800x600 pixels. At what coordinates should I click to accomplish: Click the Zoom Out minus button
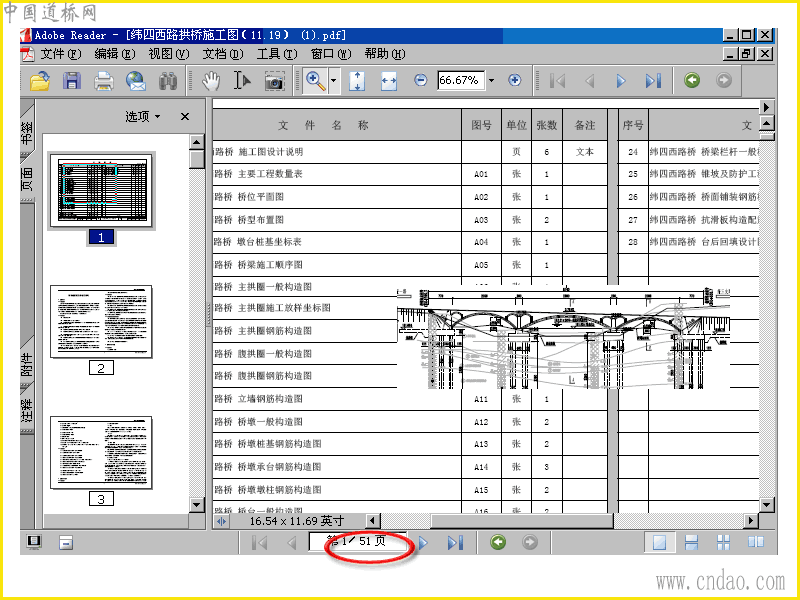(x=420, y=80)
